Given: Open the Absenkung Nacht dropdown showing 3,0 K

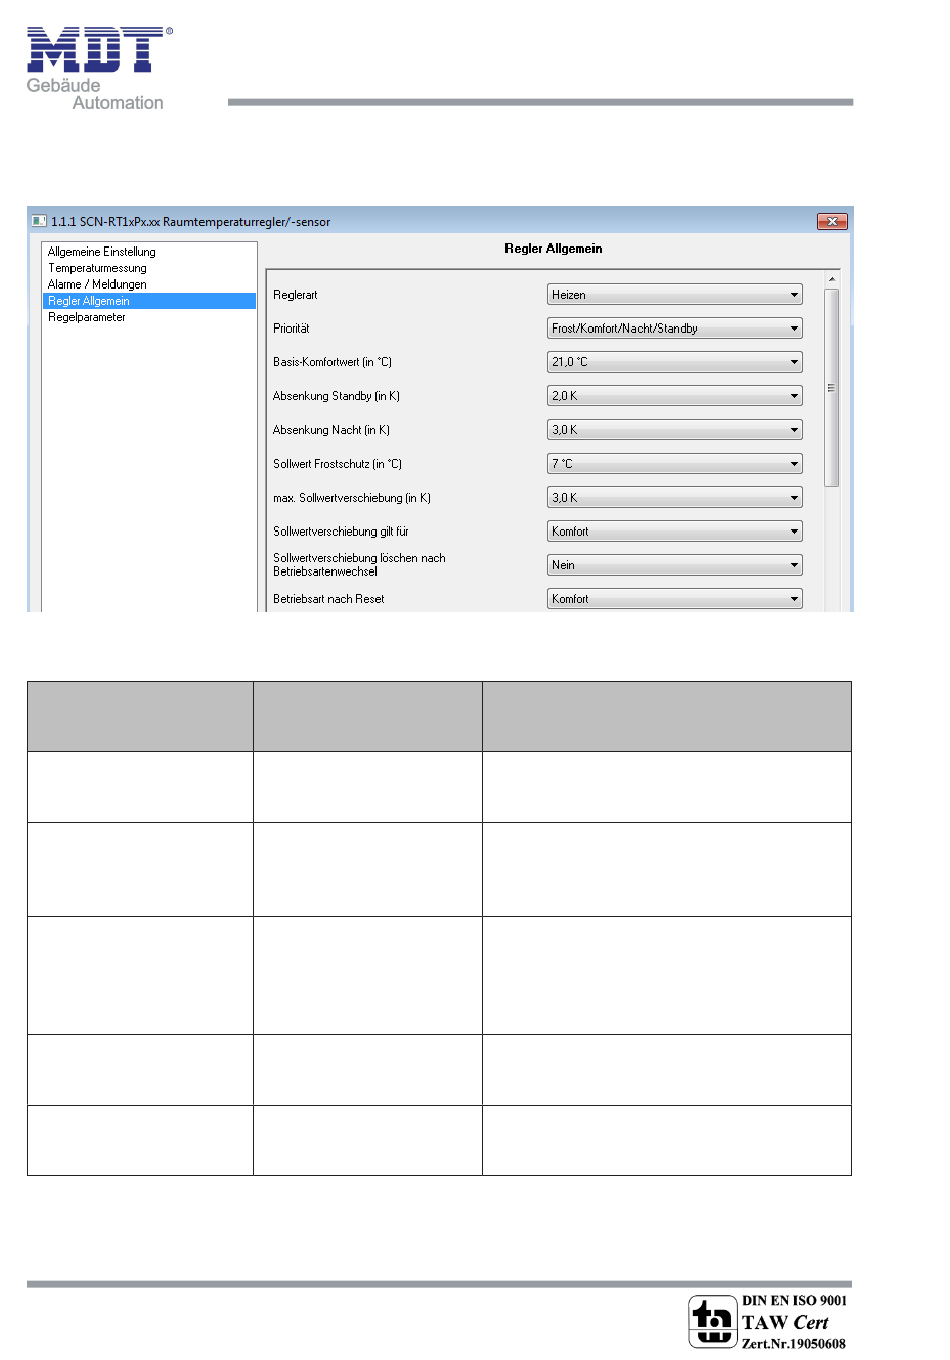Looking at the screenshot, I should click(x=675, y=430).
